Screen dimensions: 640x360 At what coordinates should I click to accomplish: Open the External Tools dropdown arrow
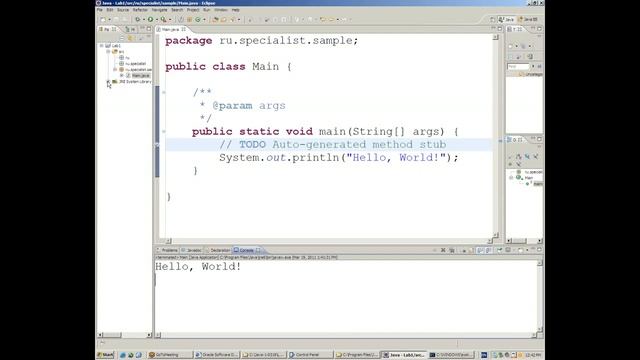click(x=170, y=20)
